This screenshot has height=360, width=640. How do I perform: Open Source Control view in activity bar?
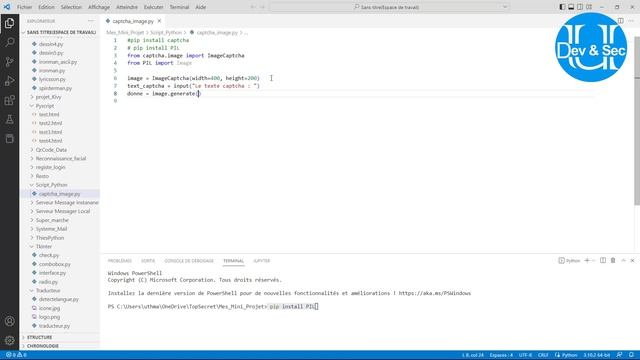(x=9, y=62)
